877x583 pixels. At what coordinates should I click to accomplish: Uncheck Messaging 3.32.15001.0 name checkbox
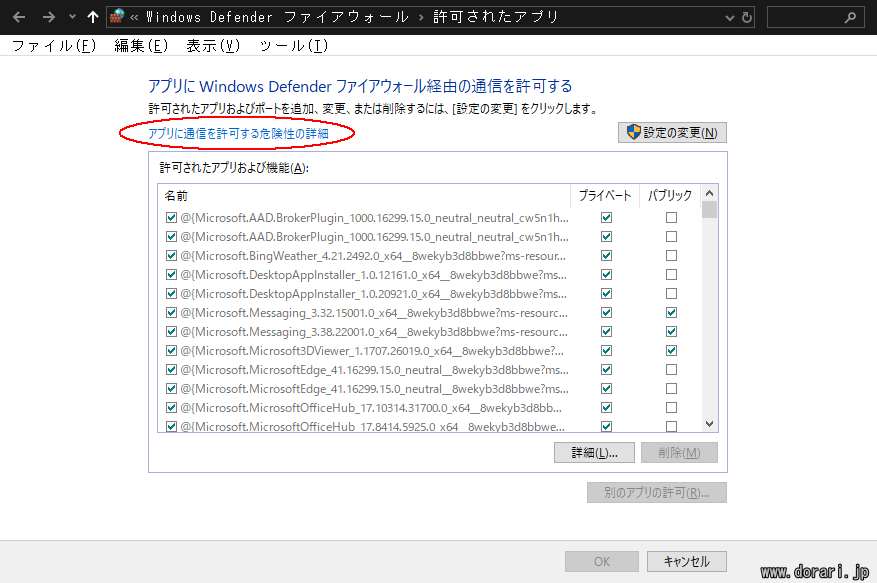pyautogui.click(x=171, y=313)
